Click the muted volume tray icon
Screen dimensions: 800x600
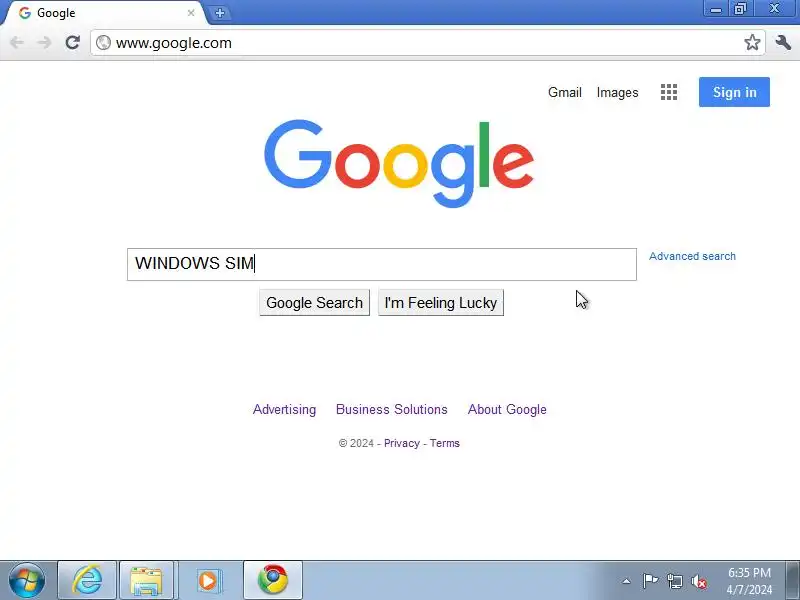tap(699, 581)
